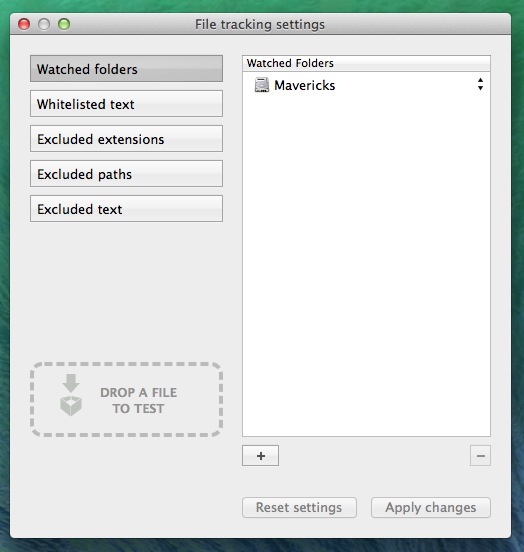Click the down arrow in drop zone

[x=71, y=383]
